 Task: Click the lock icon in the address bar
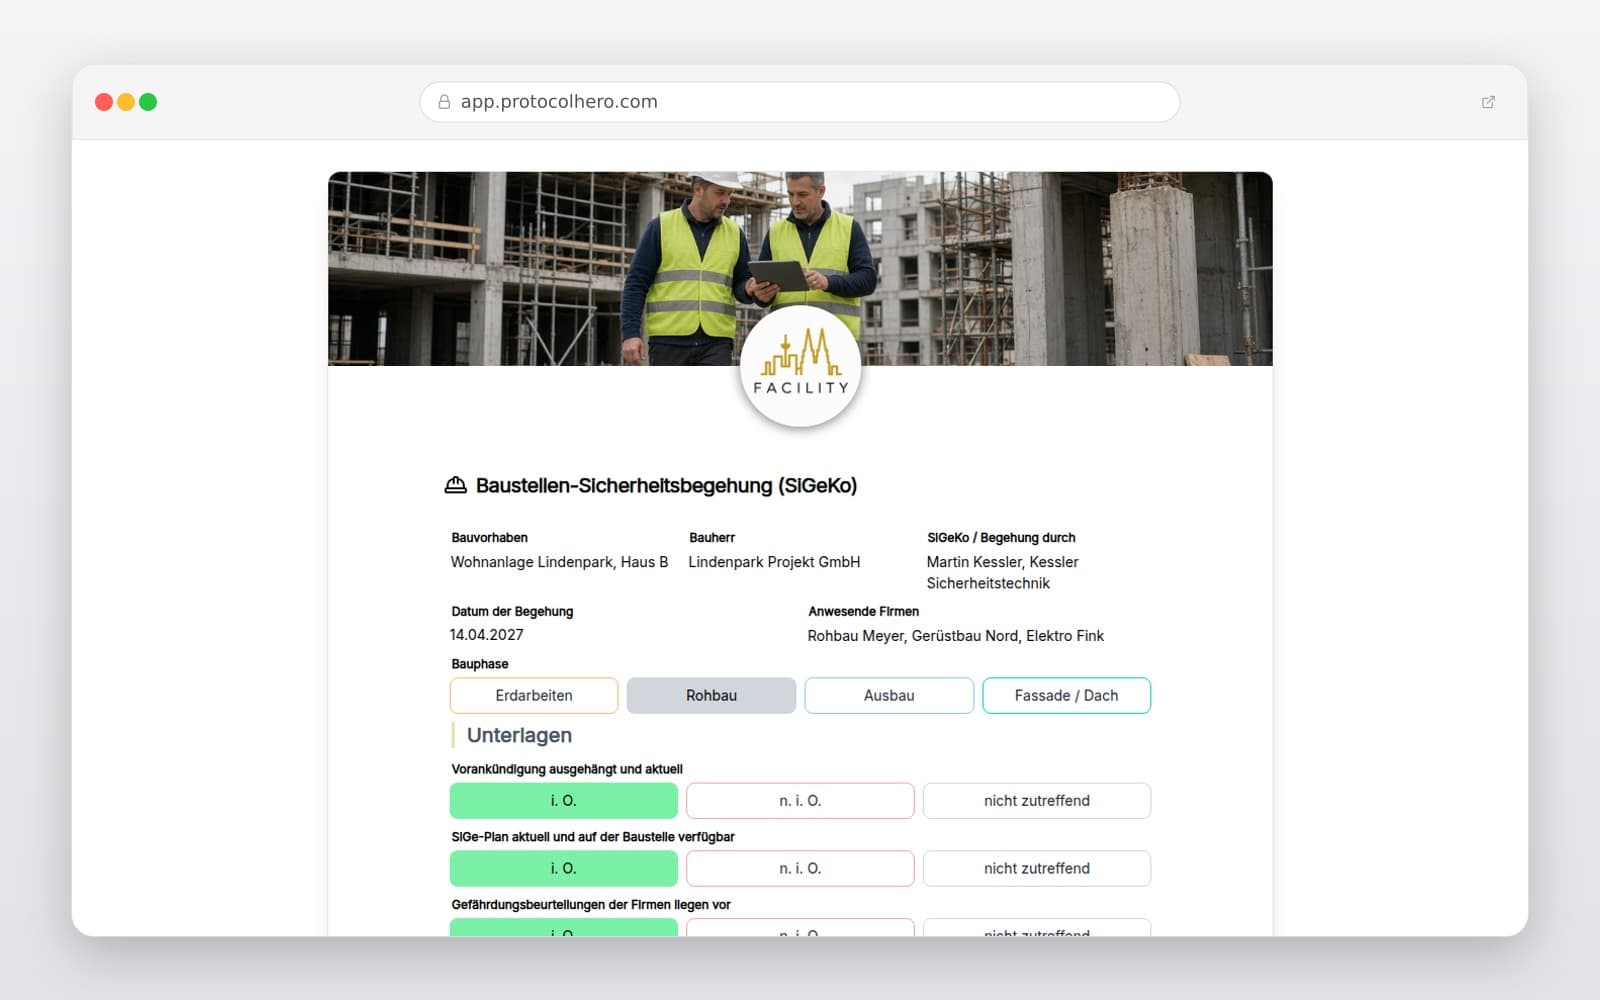[444, 102]
